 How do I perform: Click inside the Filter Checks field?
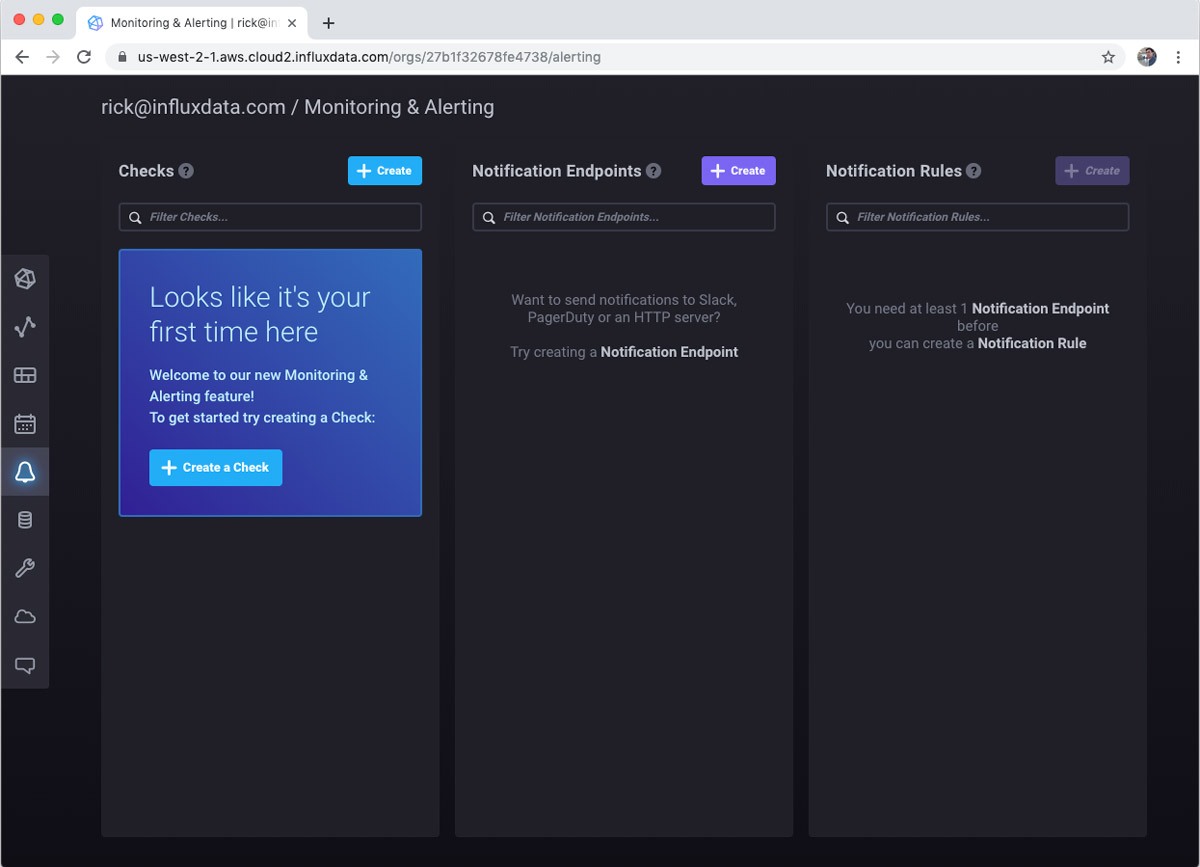pyautogui.click(x=270, y=217)
